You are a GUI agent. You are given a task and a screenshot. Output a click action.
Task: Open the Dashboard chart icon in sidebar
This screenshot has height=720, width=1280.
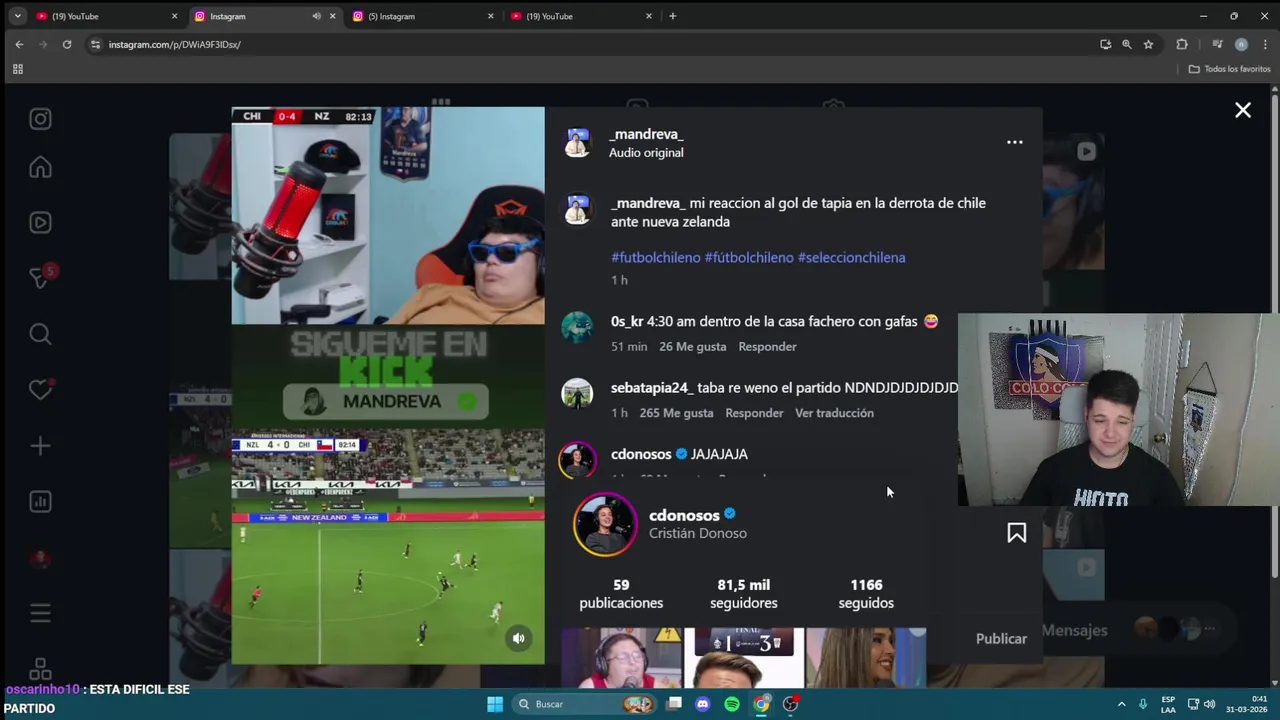[x=40, y=502]
